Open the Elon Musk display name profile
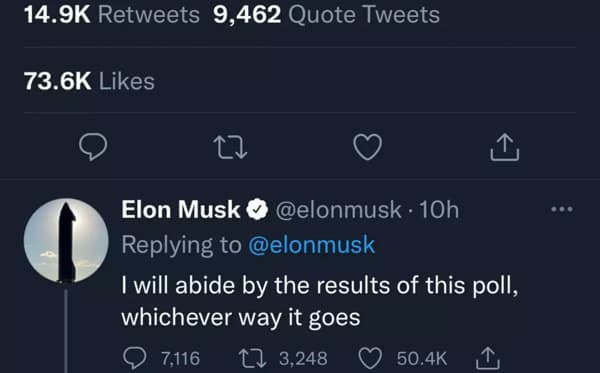Image resolution: width=600 pixels, height=373 pixels. 181,210
